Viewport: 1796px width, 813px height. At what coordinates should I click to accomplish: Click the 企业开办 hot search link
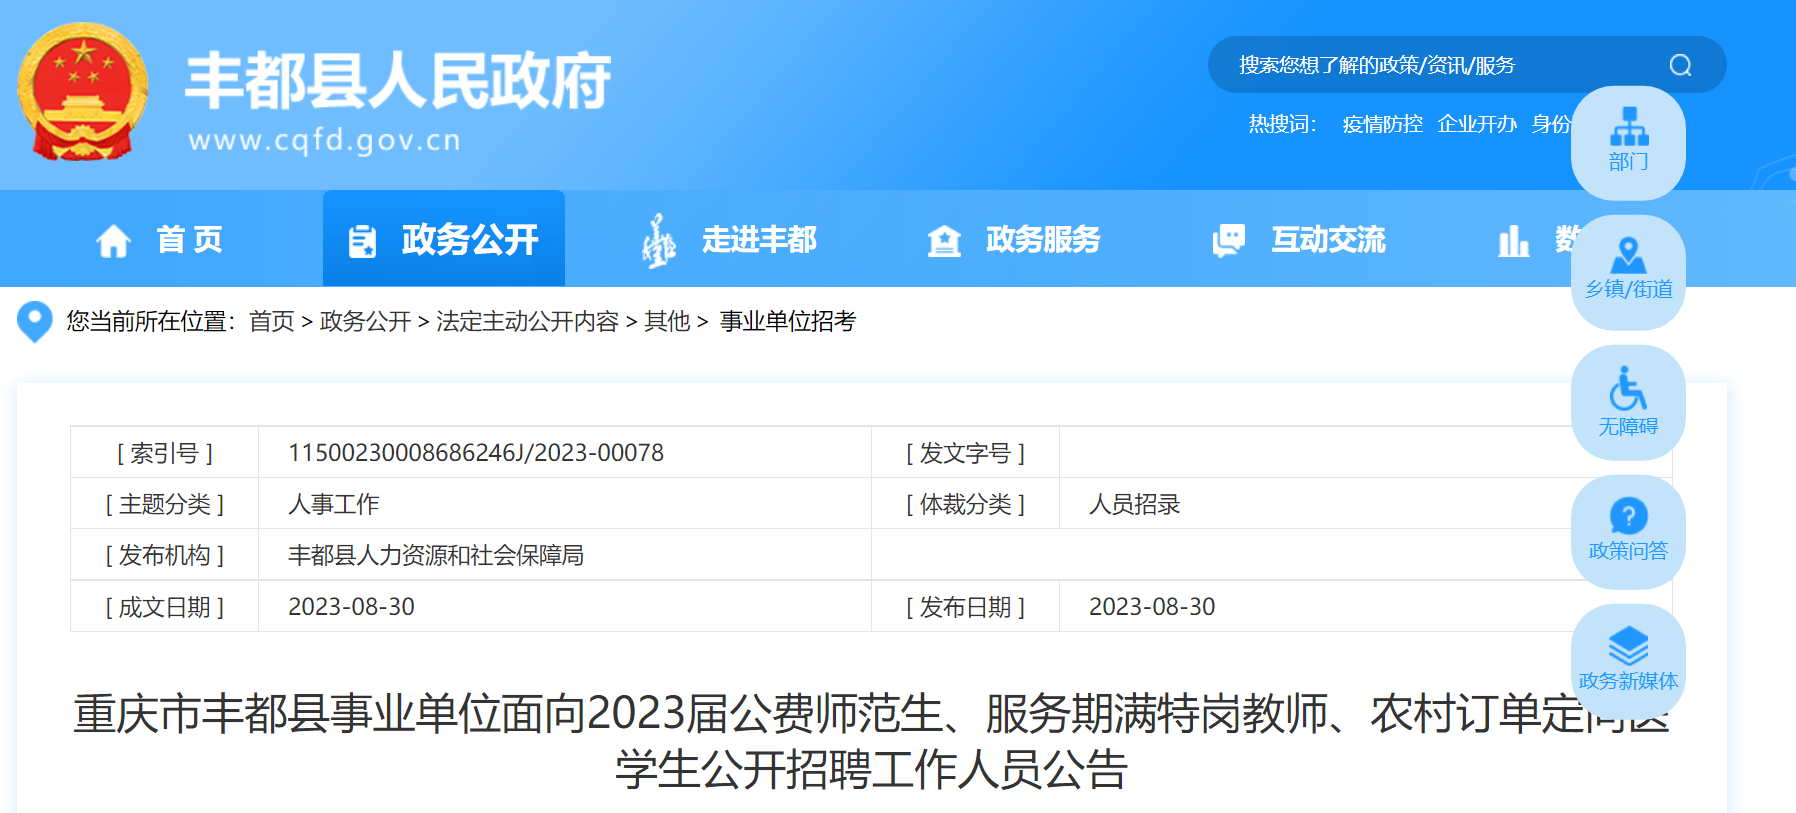[1477, 124]
